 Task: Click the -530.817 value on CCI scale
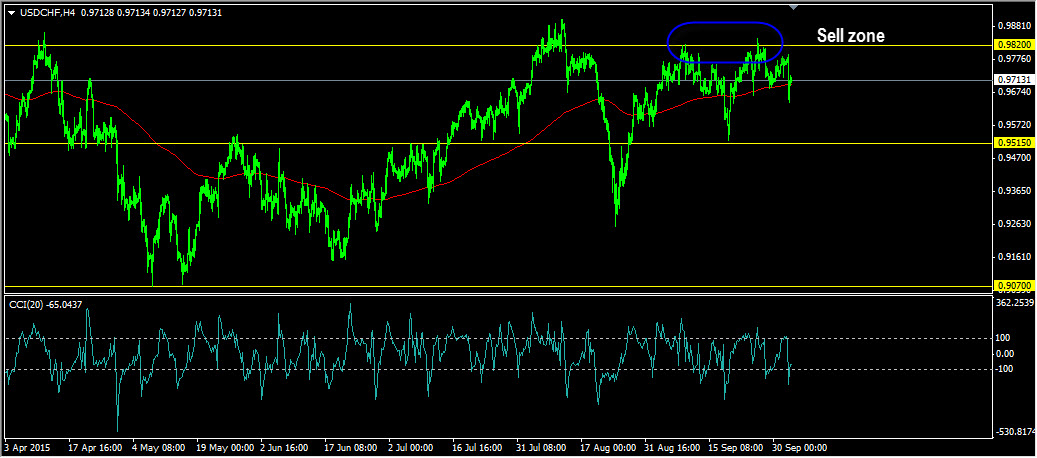(x=1016, y=432)
